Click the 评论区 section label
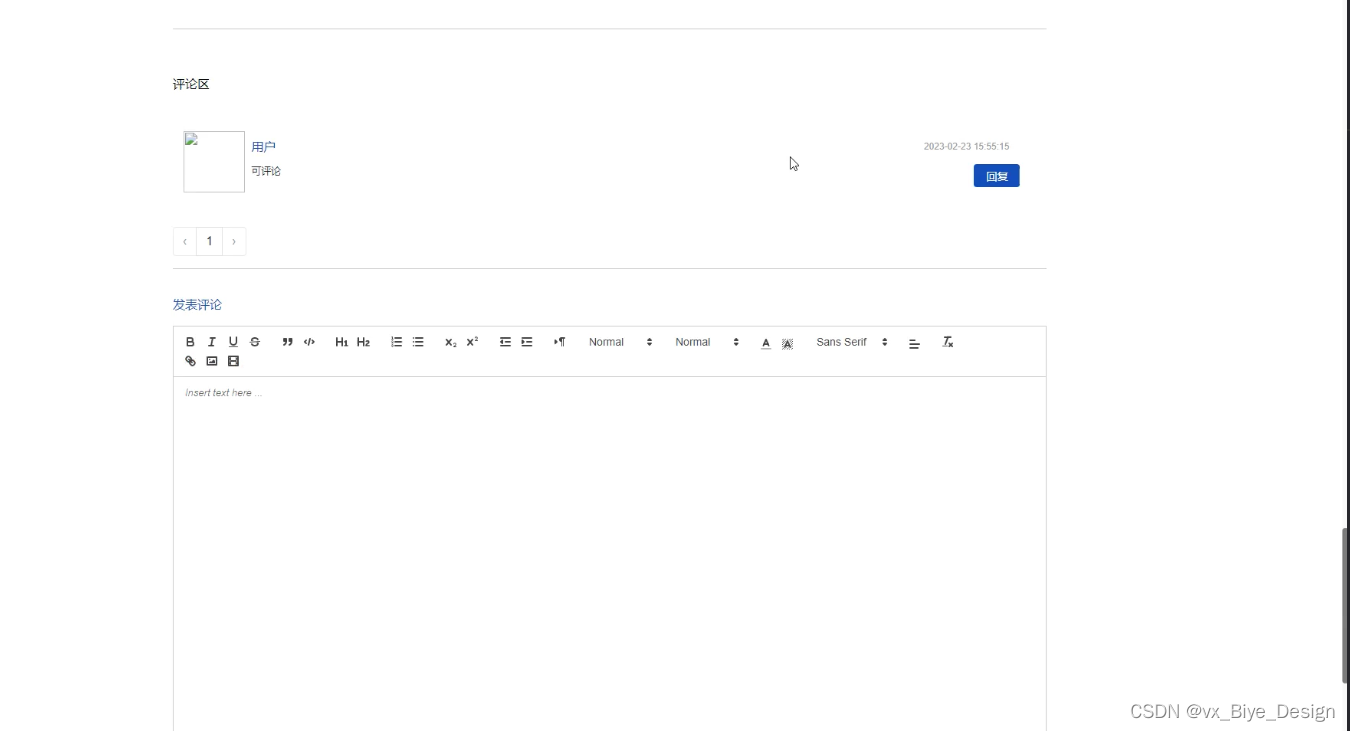This screenshot has height=731, width=1350. tap(191, 84)
